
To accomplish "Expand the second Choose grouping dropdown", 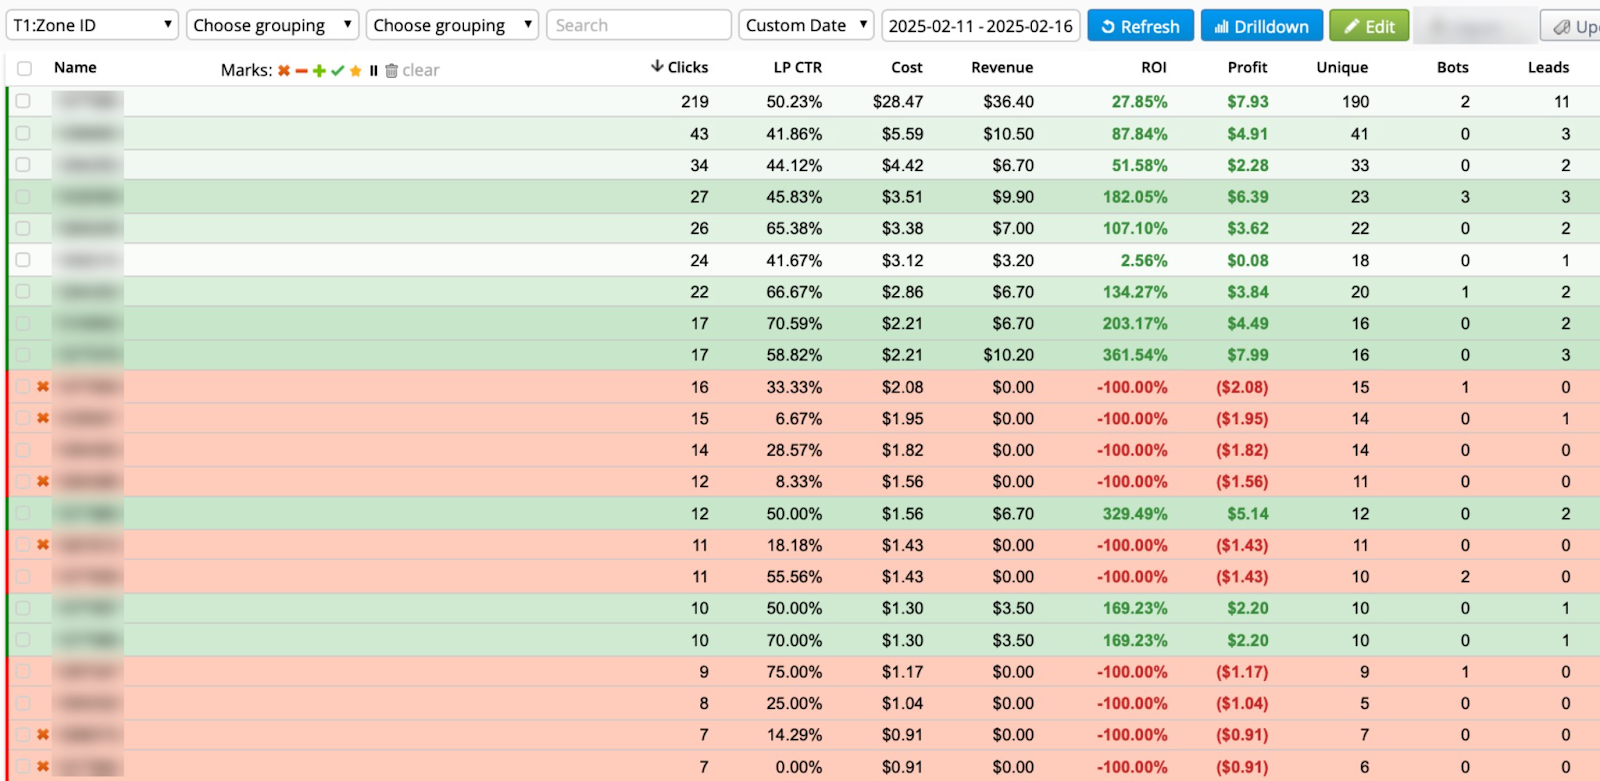I will (452, 25).
